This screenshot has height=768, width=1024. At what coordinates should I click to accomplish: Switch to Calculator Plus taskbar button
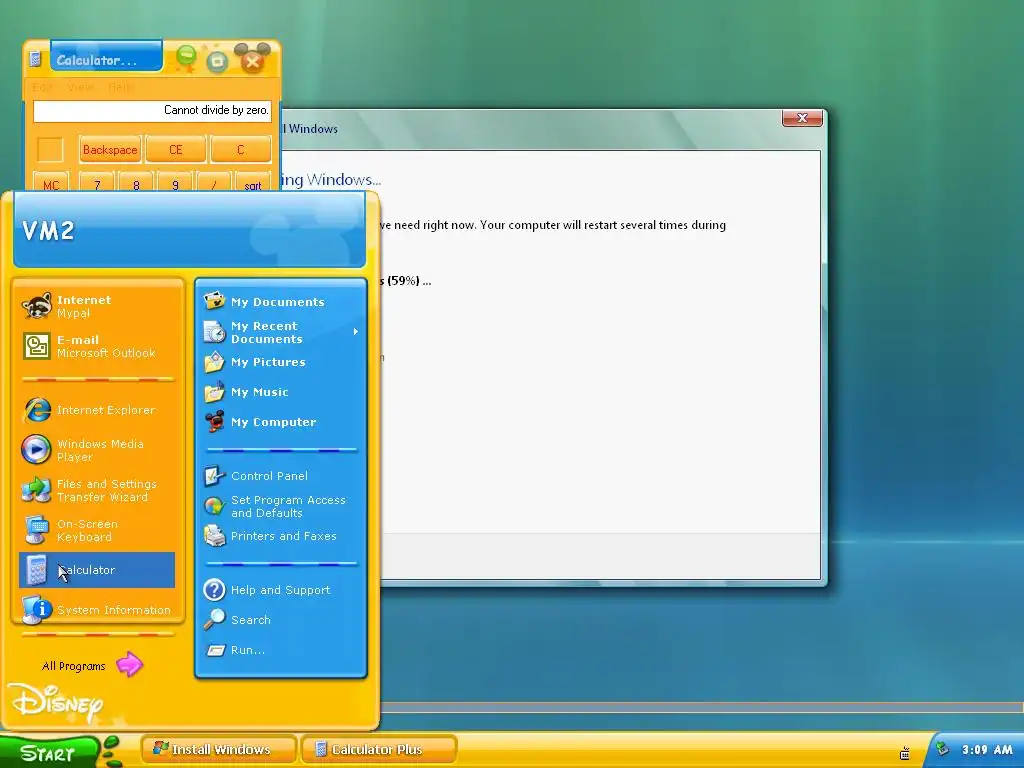(378, 750)
